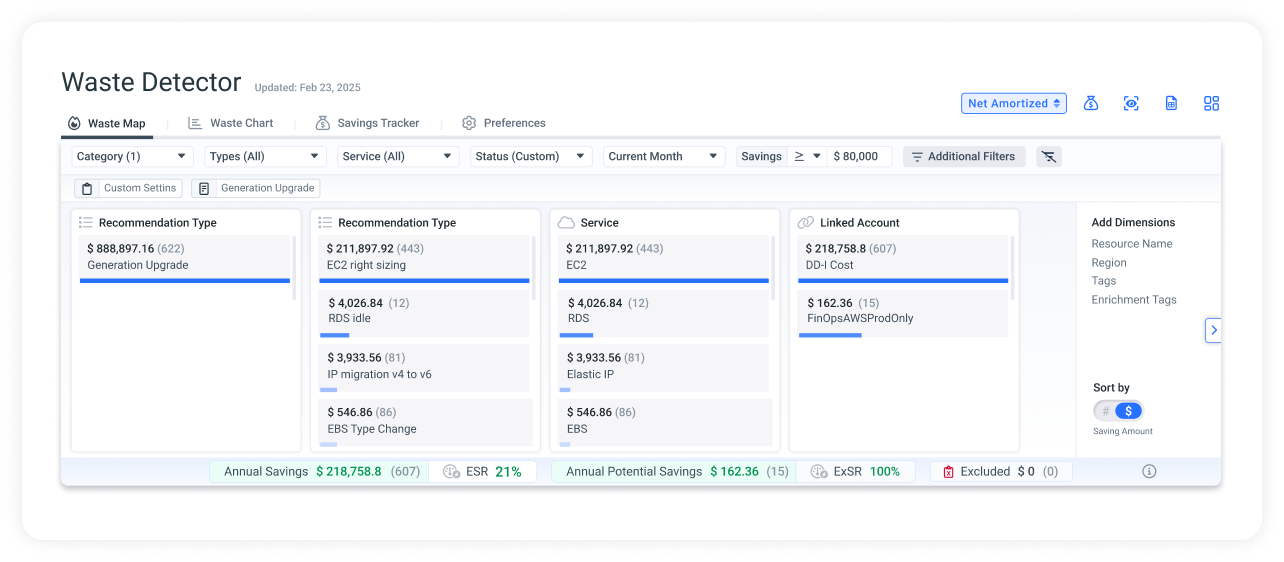Expand the right side panel arrow
This screenshot has height=562, width=1284.
pos(1213,330)
